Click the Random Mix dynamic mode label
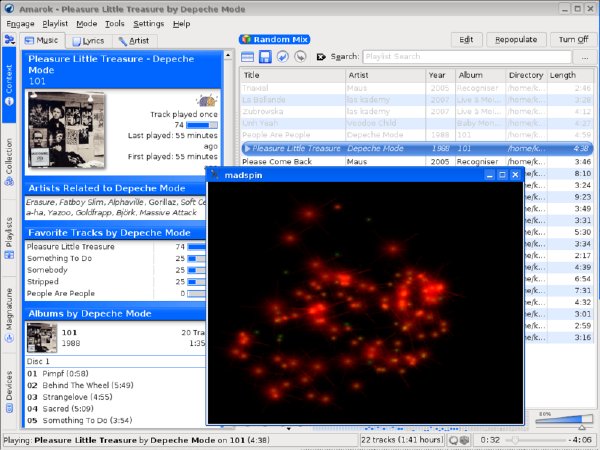The height and width of the screenshot is (450, 600). coord(274,39)
